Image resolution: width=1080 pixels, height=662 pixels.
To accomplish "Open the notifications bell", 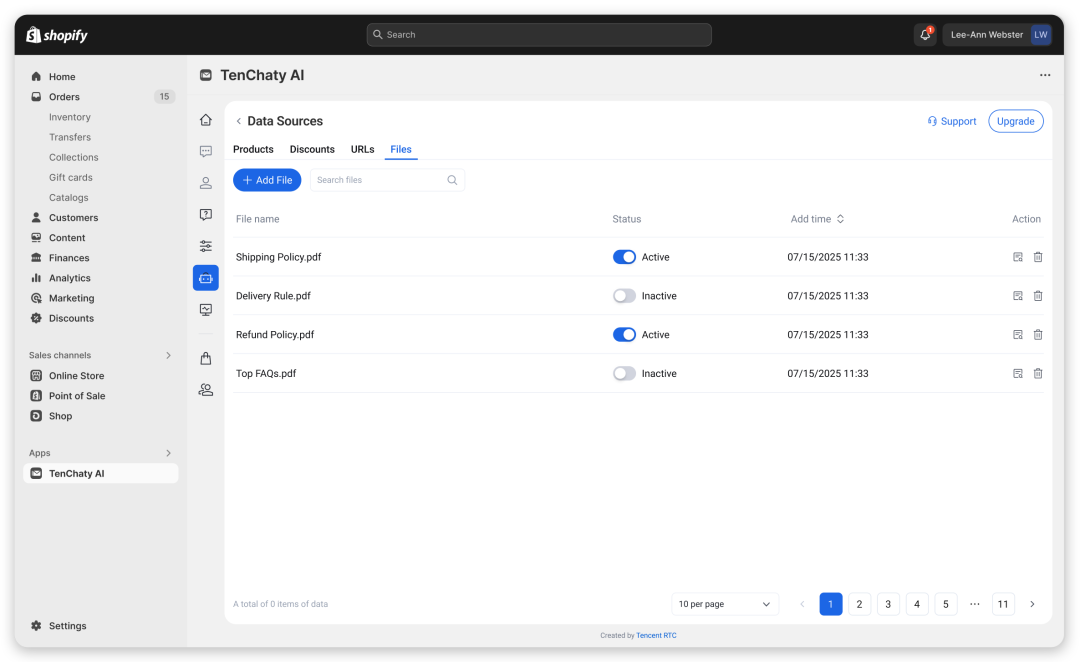I will (925, 34).
